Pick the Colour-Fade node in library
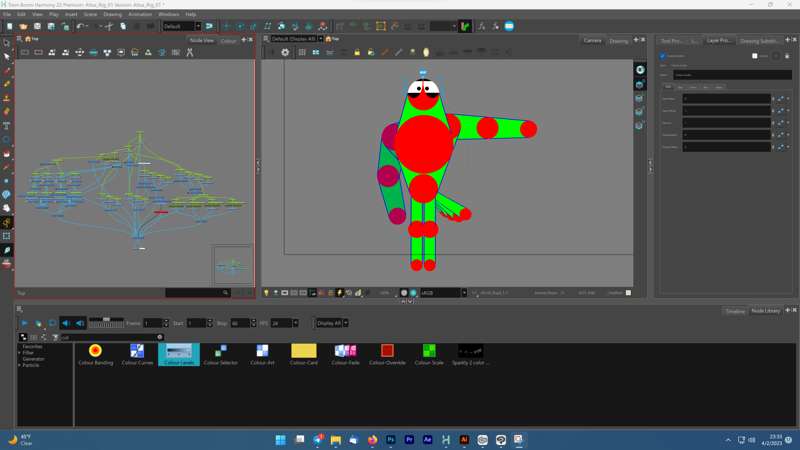Viewport: 800px width, 450px height. coord(345,351)
